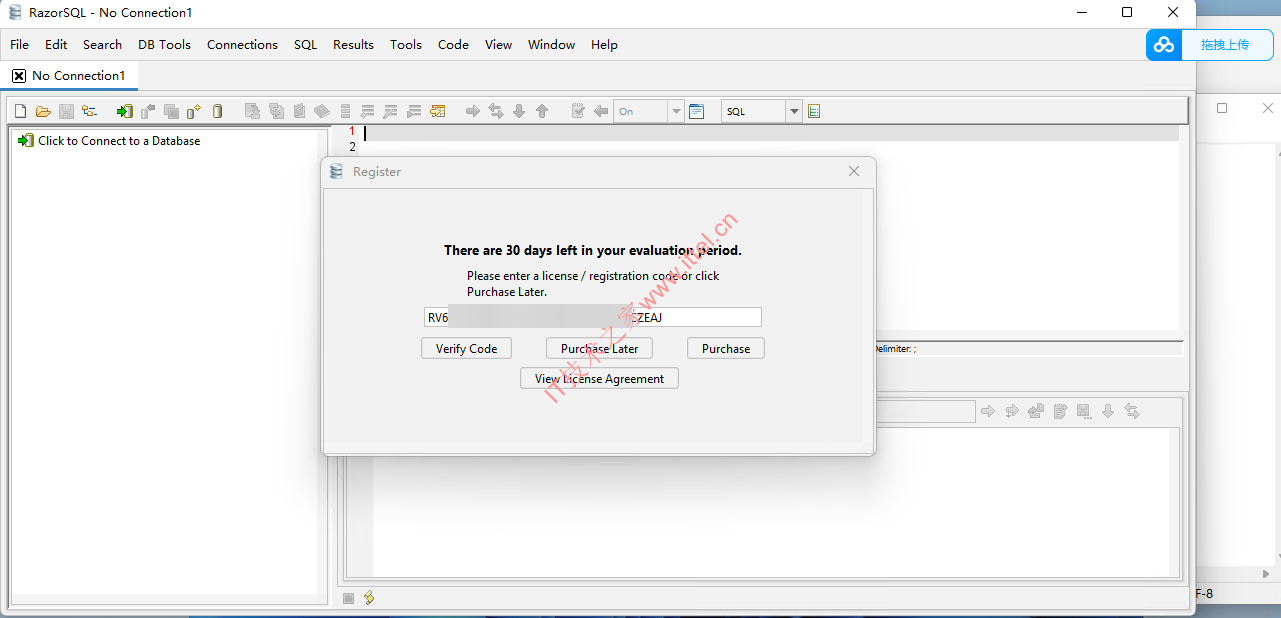Click the gray up arrow in main toolbar
Screen dimensions: 1281x618
click(542, 111)
